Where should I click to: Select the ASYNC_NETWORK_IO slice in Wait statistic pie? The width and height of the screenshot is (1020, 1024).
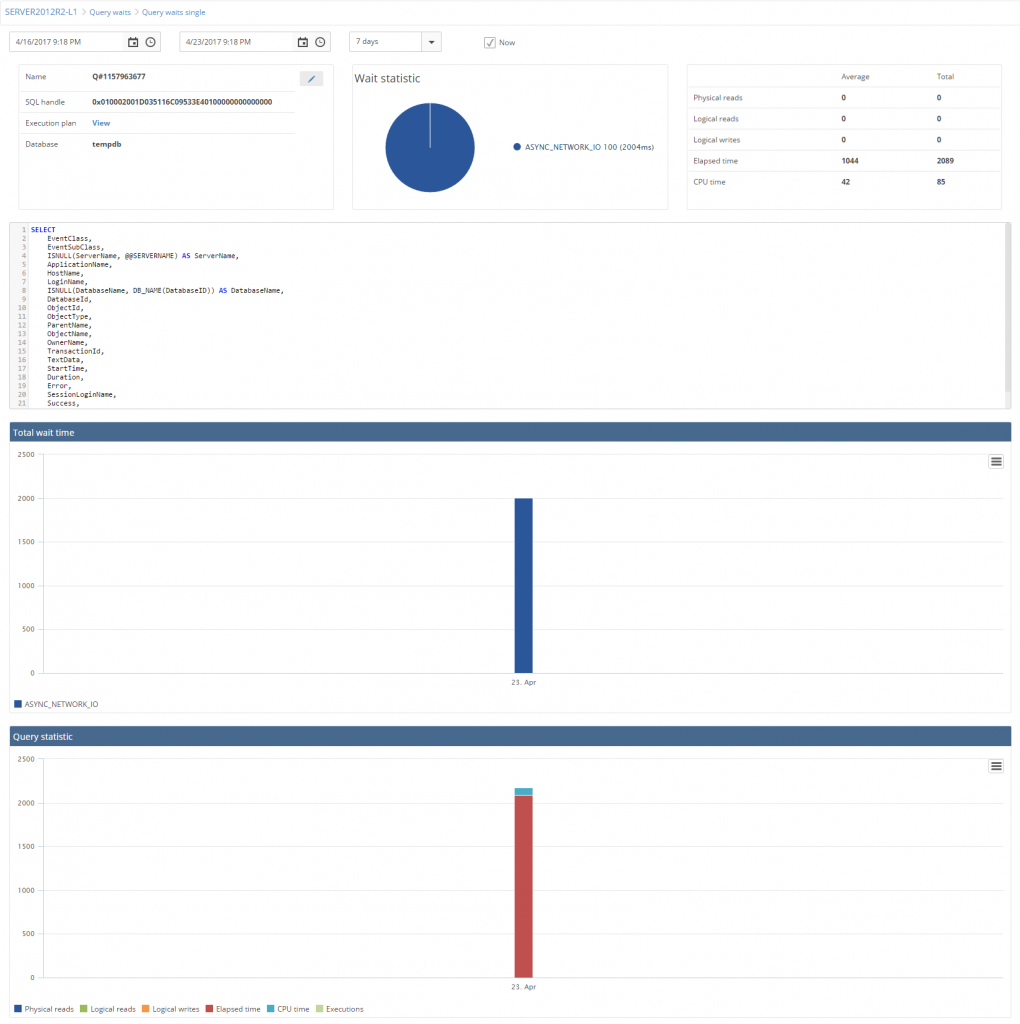click(430, 147)
